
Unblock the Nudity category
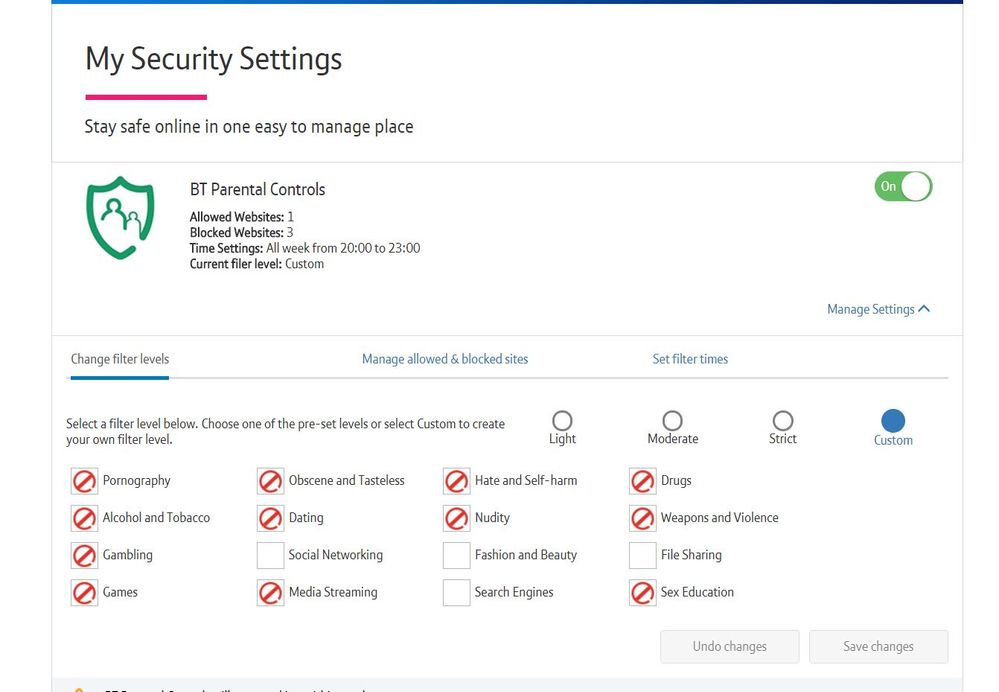(x=456, y=518)
